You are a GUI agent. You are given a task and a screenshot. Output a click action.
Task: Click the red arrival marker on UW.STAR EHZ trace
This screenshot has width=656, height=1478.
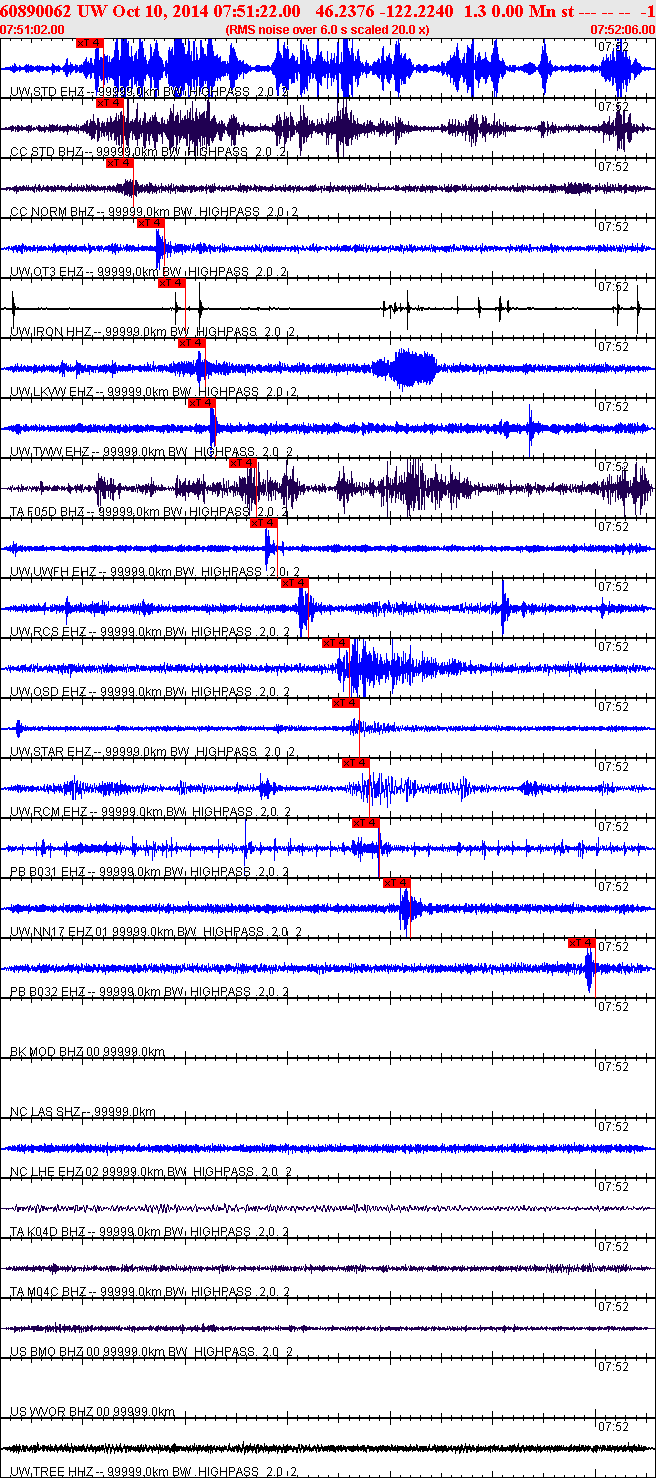[345, 703]
